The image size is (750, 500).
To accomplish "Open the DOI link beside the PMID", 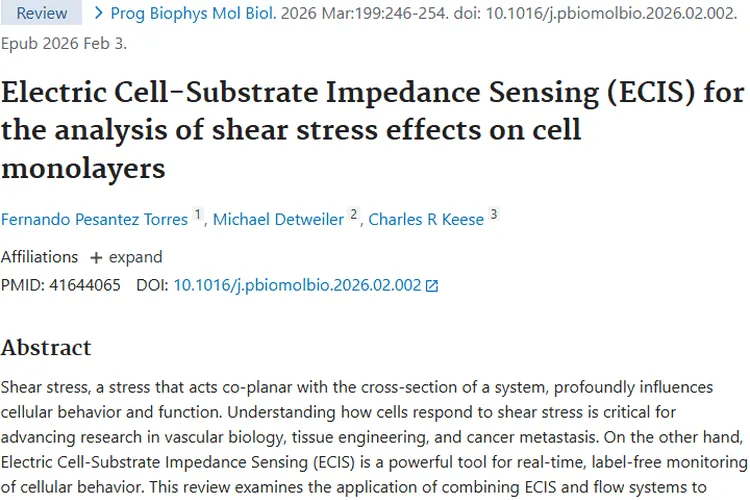I will 297,285.
